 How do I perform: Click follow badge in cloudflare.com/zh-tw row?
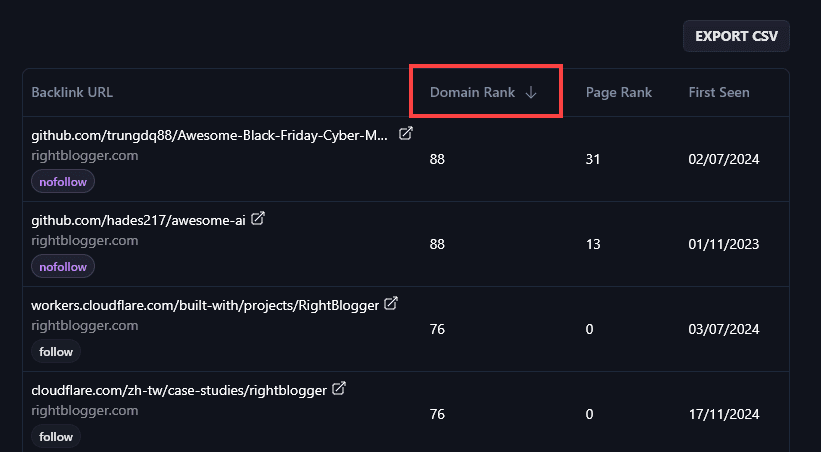(56, 437)
